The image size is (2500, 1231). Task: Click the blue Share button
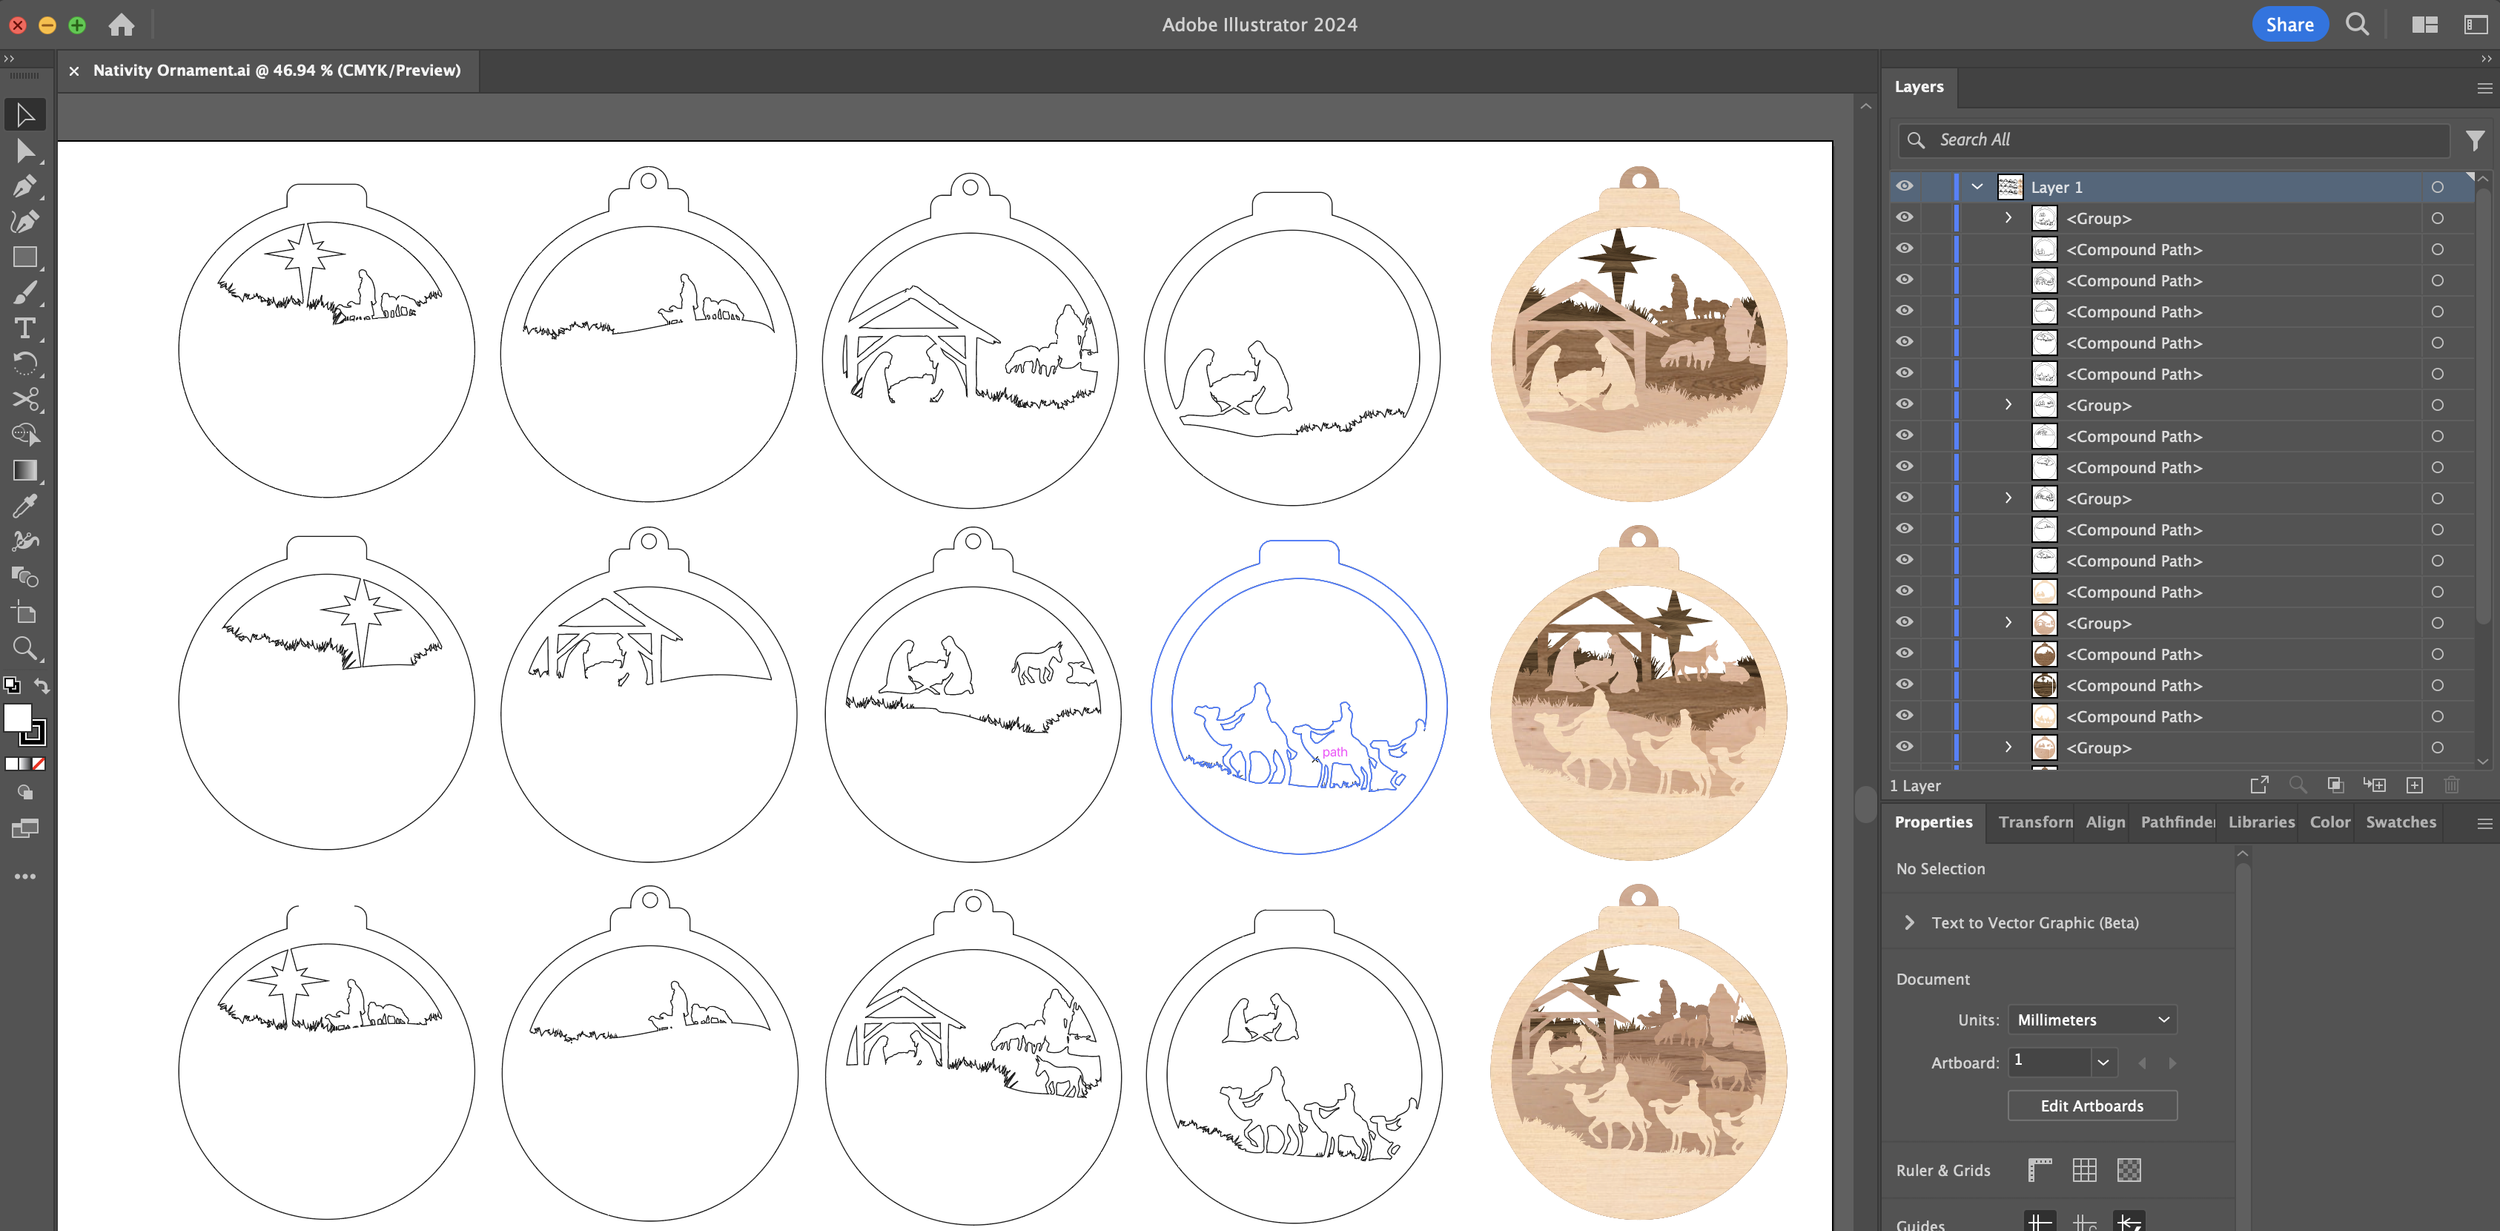click(x=2289, y=25)
